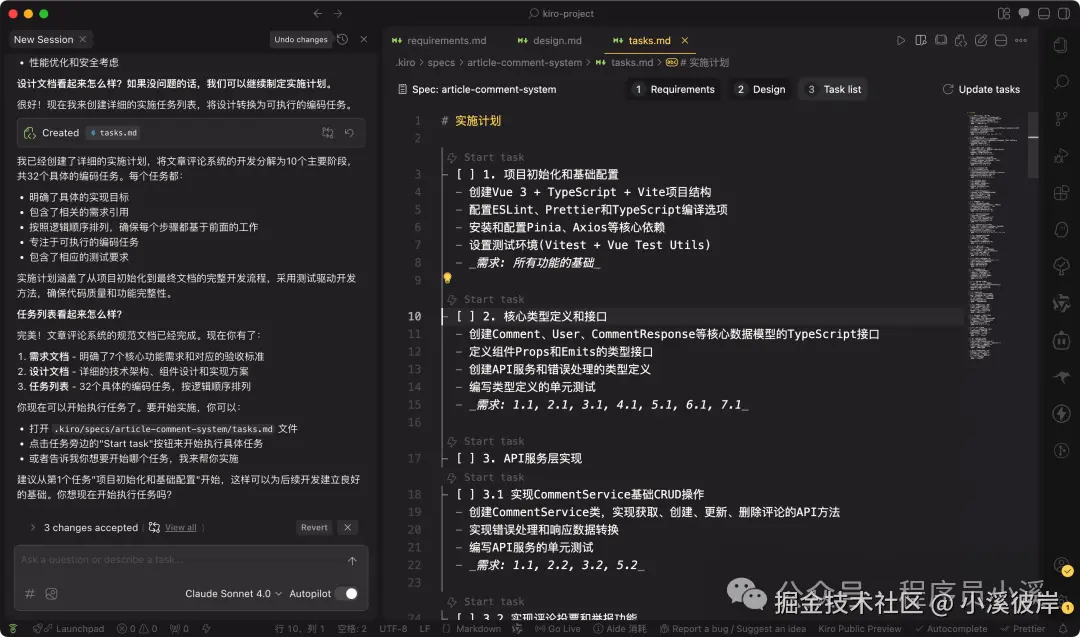Click the Run play icon in editor toolbar
Viewport: 1080px width, 637px height.
(x=901, y=40)
